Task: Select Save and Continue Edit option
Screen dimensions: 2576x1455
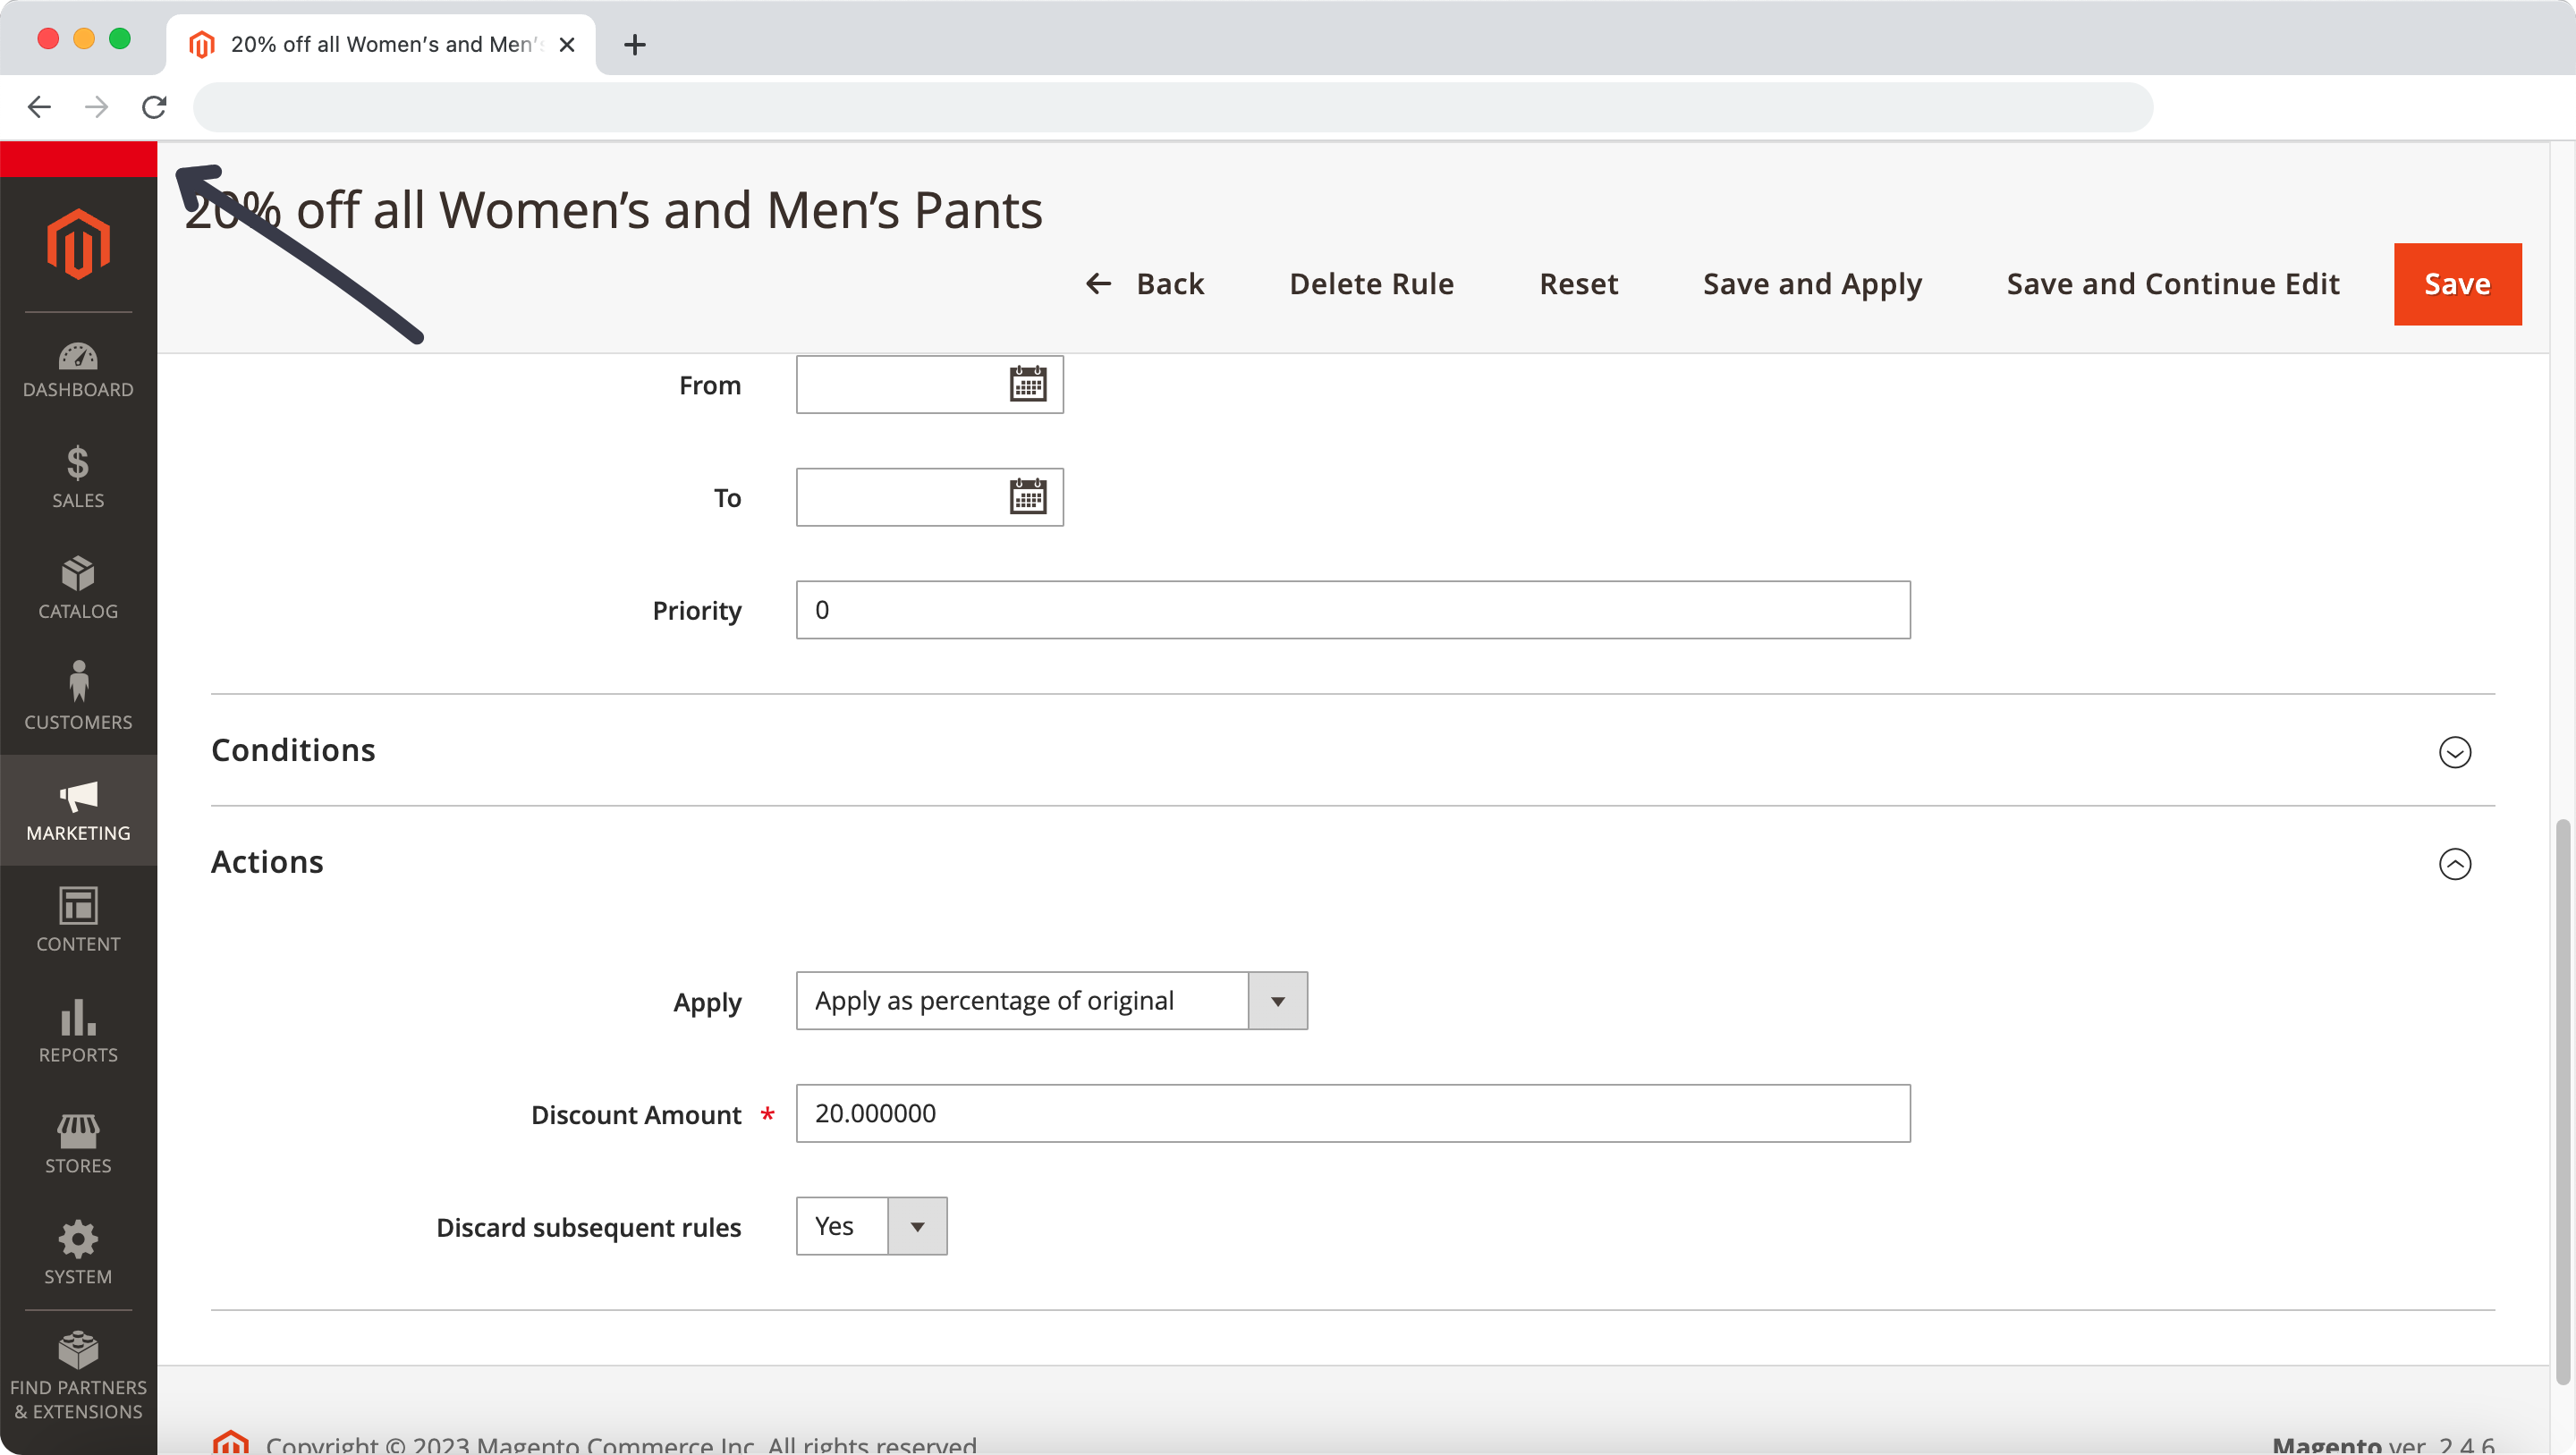Action: [2173, 284]
